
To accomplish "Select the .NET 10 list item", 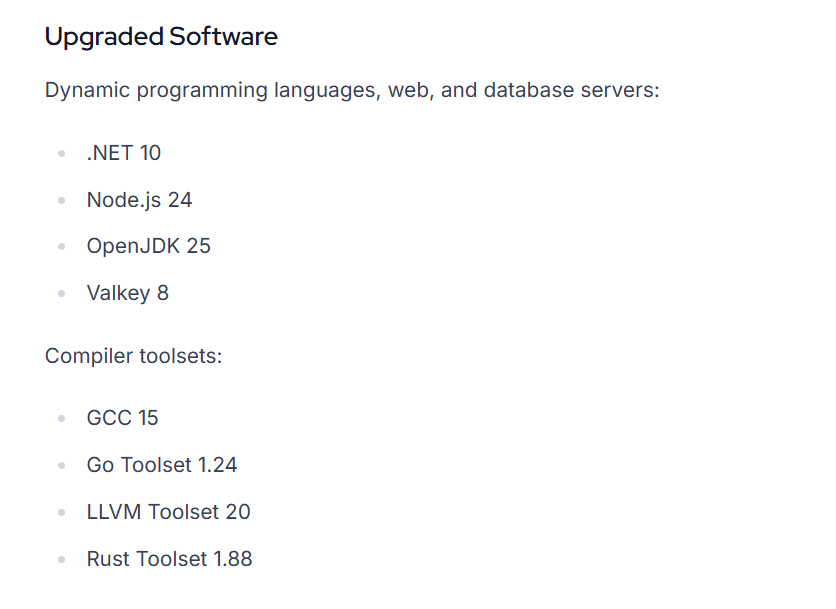I will click(123, 153).
